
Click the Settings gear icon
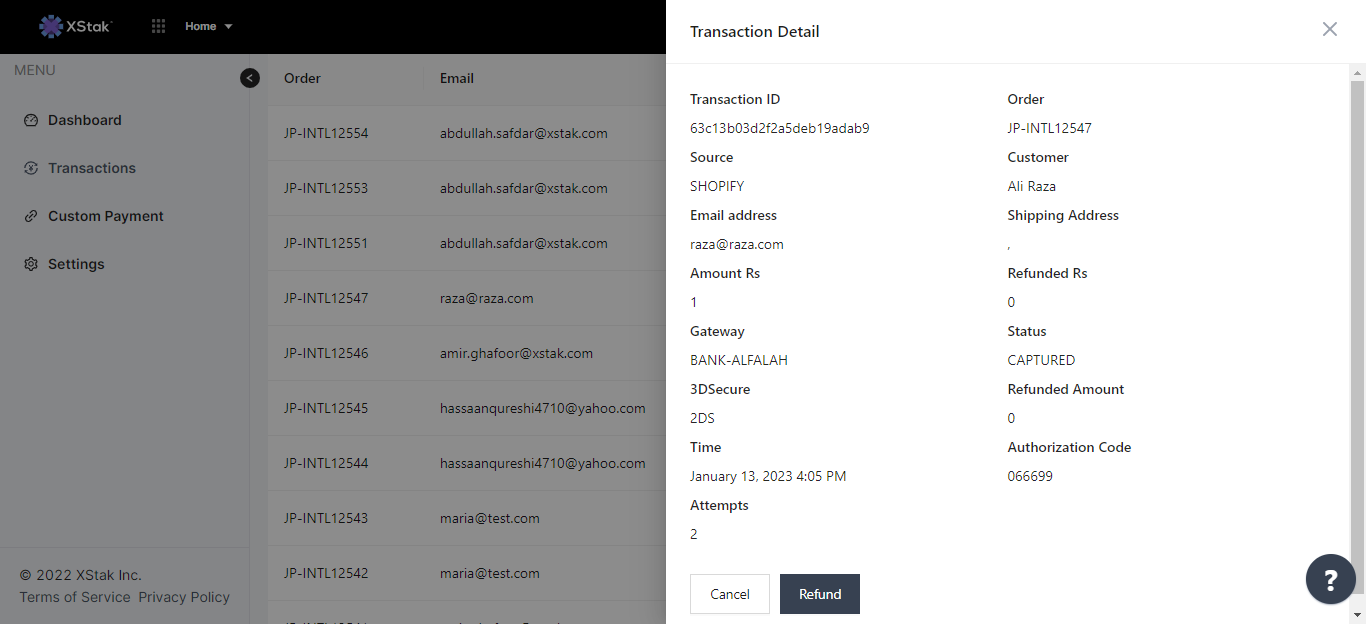[x=31, y=264]
